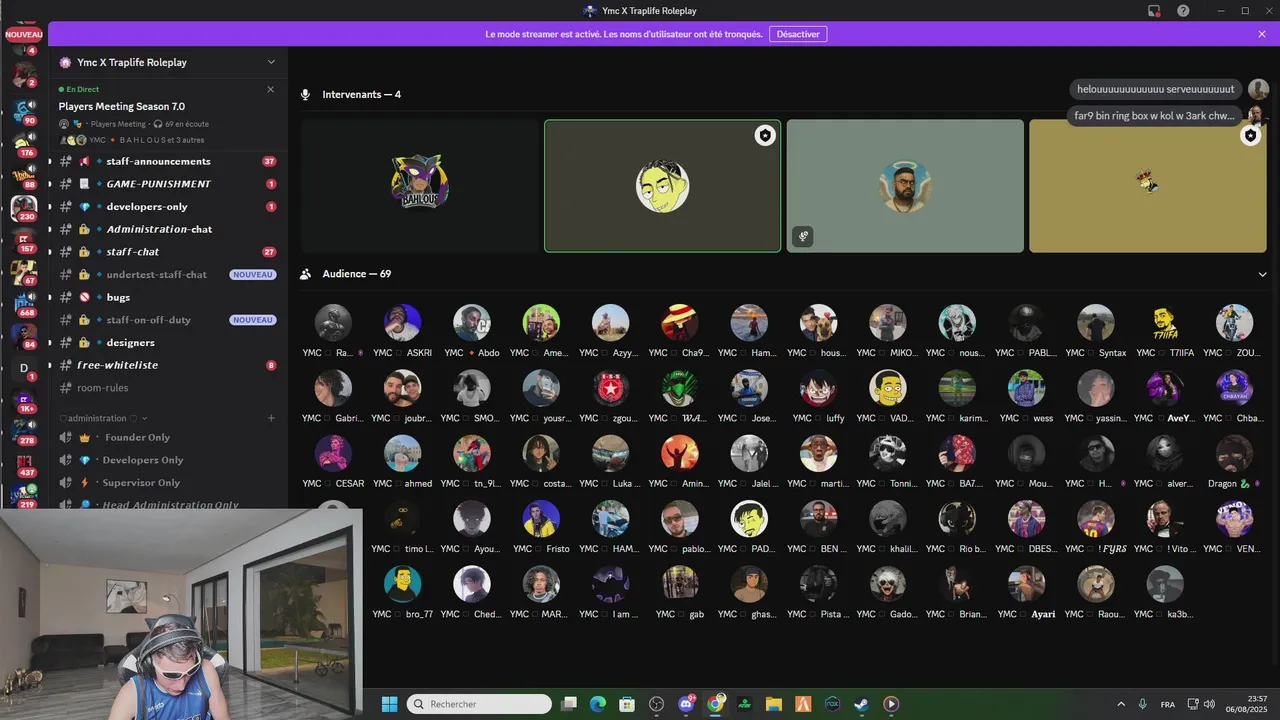Open OBS Studio from taskbar
This screenshot has width=1280, height=720.
(657, 704)
